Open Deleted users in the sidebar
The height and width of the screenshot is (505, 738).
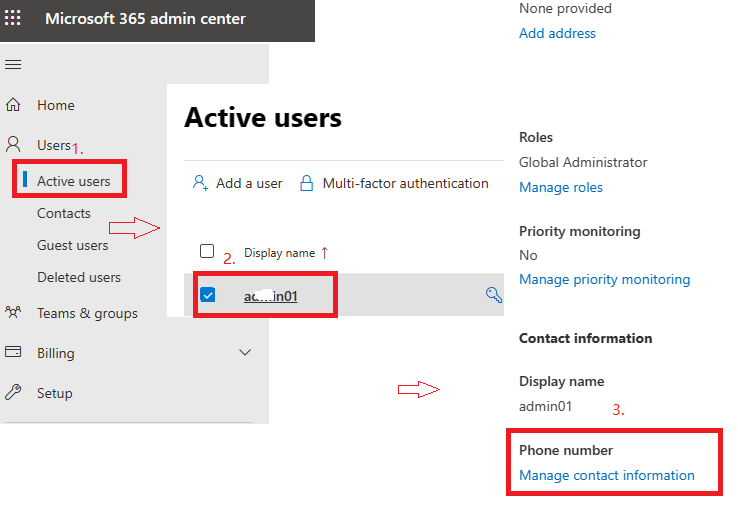coord(79,277)
